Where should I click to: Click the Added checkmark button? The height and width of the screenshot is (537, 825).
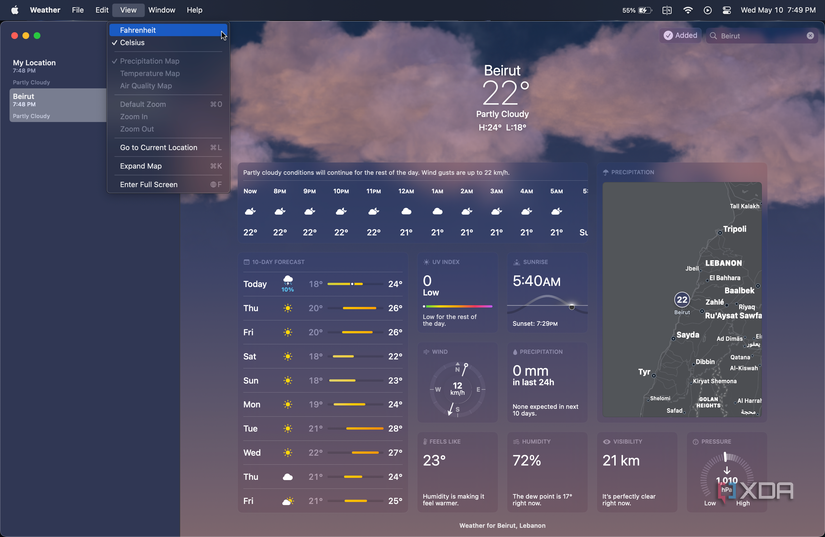(680, 35)
